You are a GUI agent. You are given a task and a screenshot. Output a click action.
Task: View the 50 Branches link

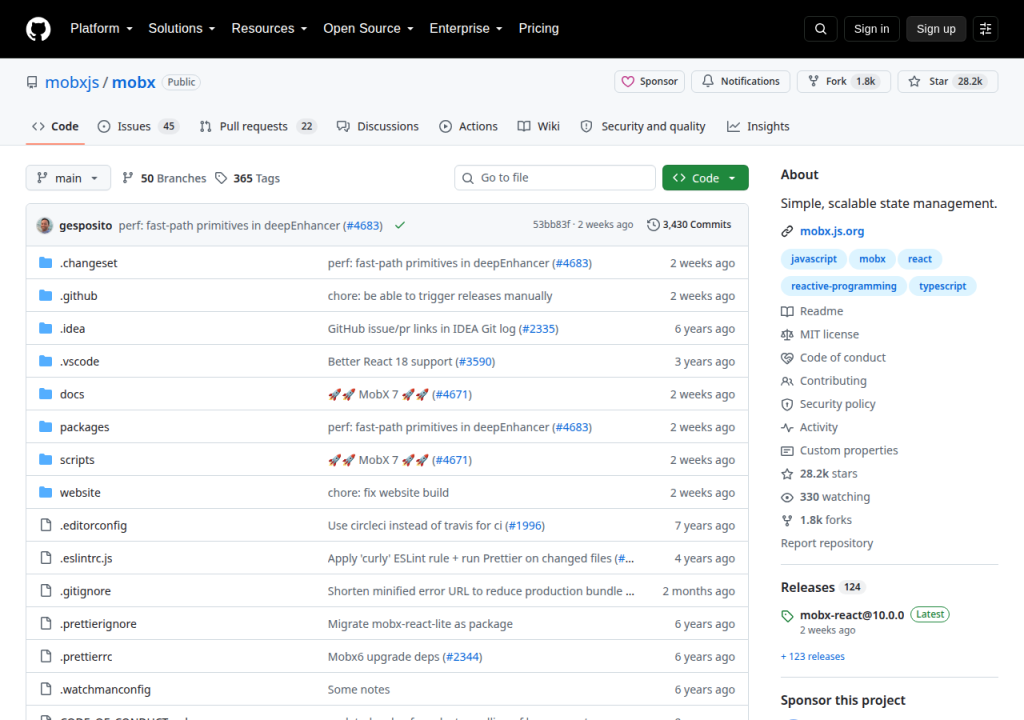pyautogui.click(x=164, y=178)
